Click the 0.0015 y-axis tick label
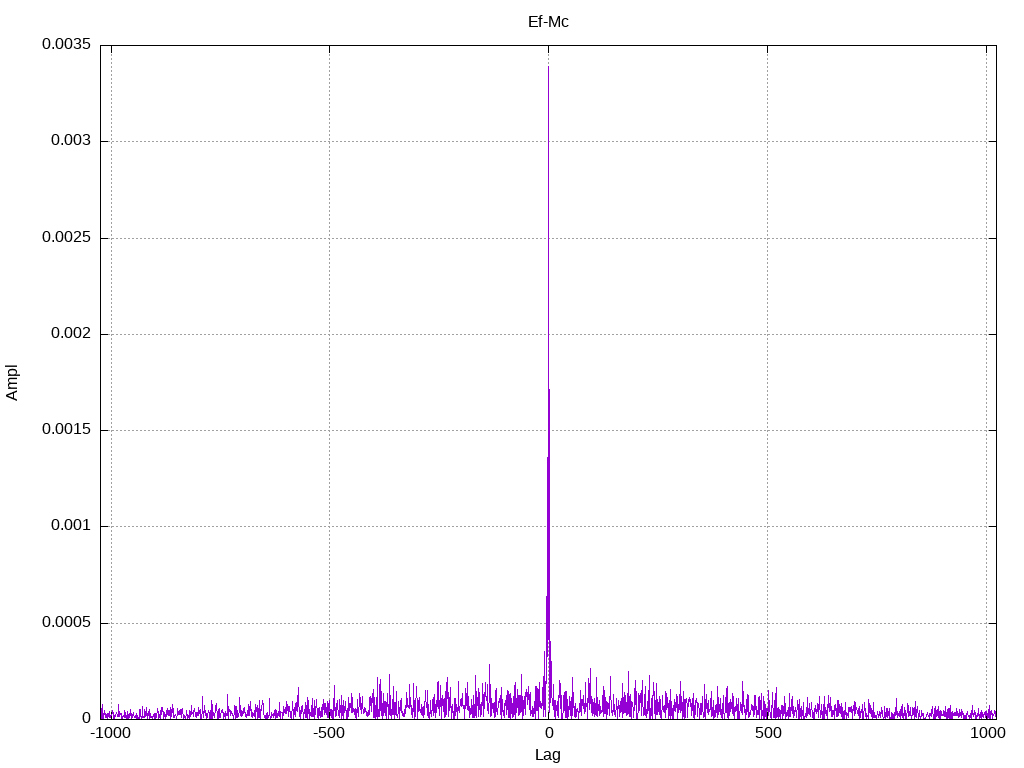 coord(67,430)
